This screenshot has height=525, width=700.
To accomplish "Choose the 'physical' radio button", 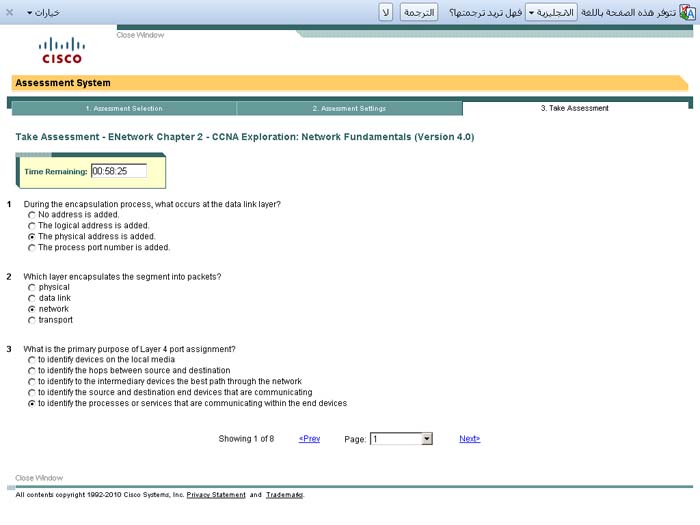I will click(31, 288).
